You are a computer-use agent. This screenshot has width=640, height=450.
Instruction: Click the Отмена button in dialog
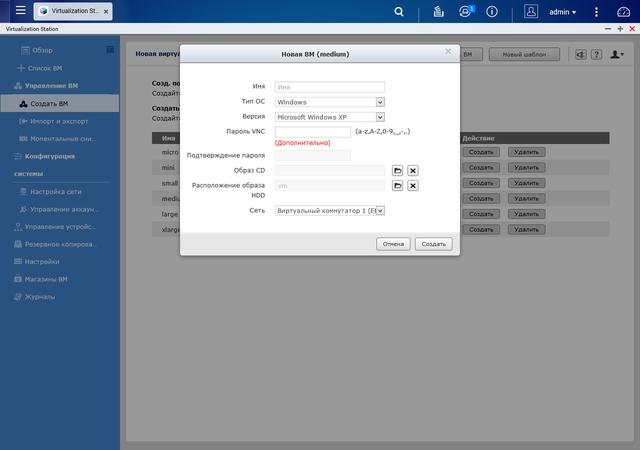pyautogui.click(x=393, y=244)
